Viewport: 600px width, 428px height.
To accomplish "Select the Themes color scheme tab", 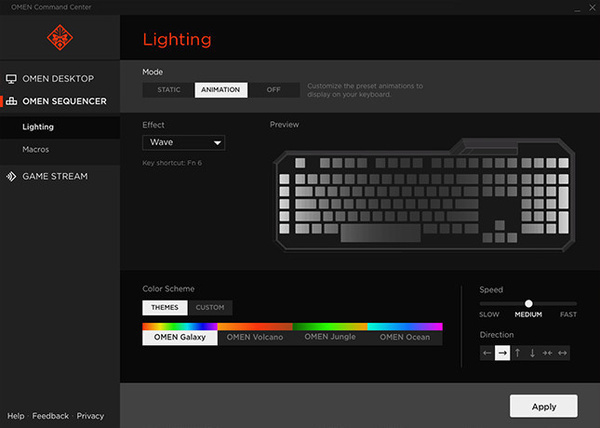I will click(x=165, y=308).
